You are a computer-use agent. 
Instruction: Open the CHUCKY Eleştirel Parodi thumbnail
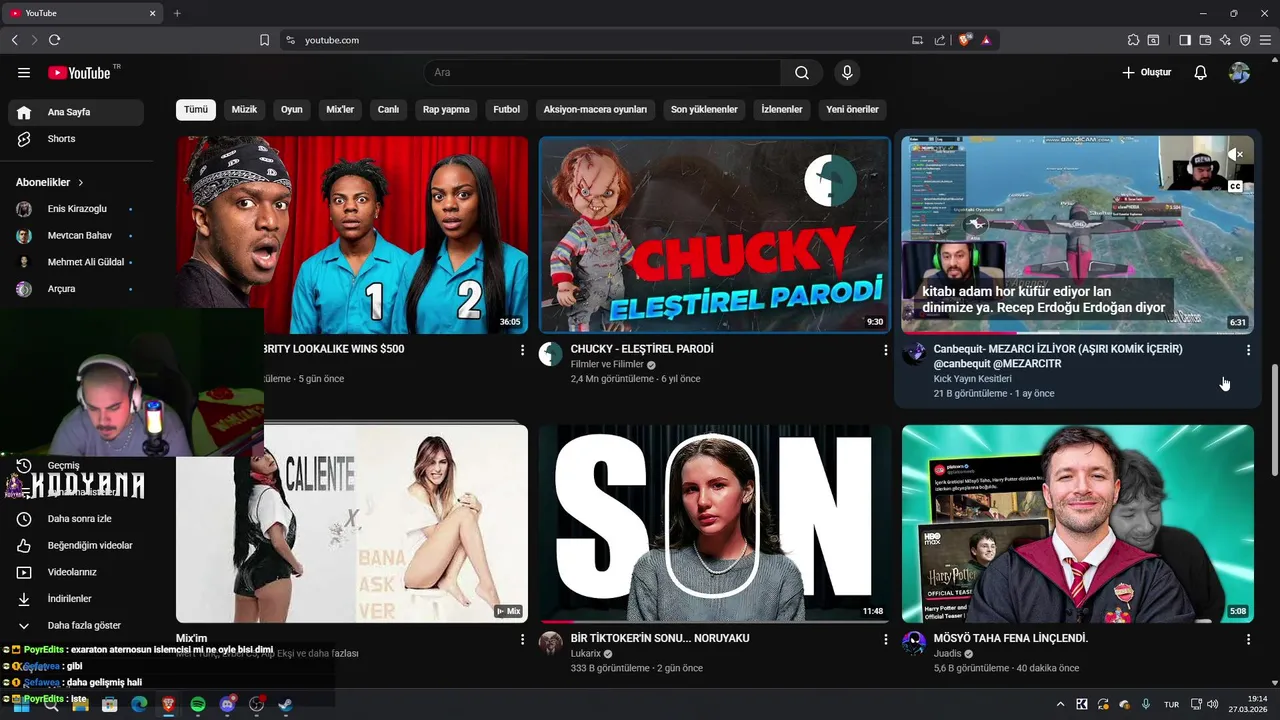pos(714,235)
